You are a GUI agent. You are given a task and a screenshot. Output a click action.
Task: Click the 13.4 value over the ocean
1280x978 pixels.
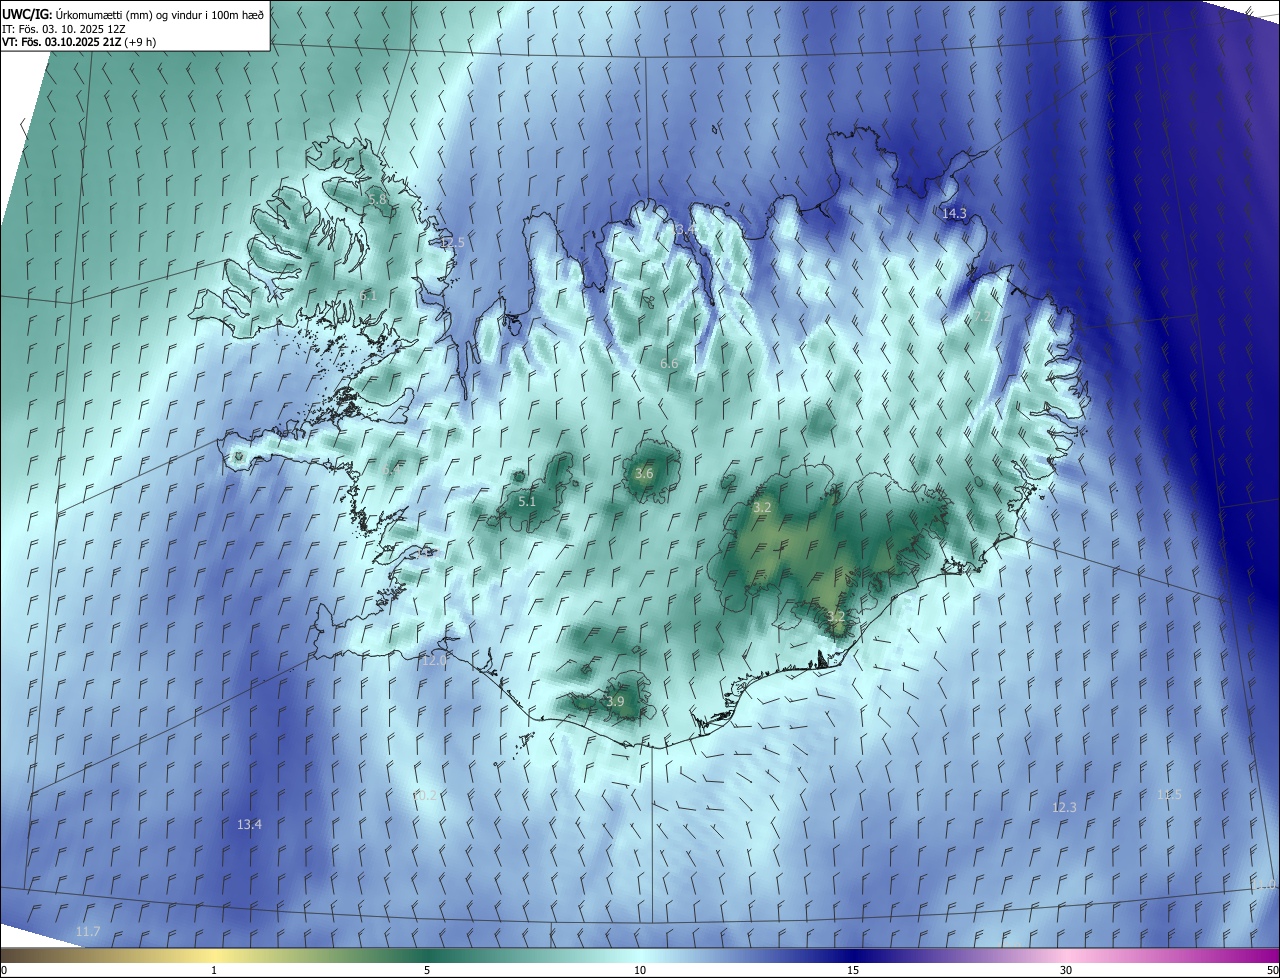249,824
